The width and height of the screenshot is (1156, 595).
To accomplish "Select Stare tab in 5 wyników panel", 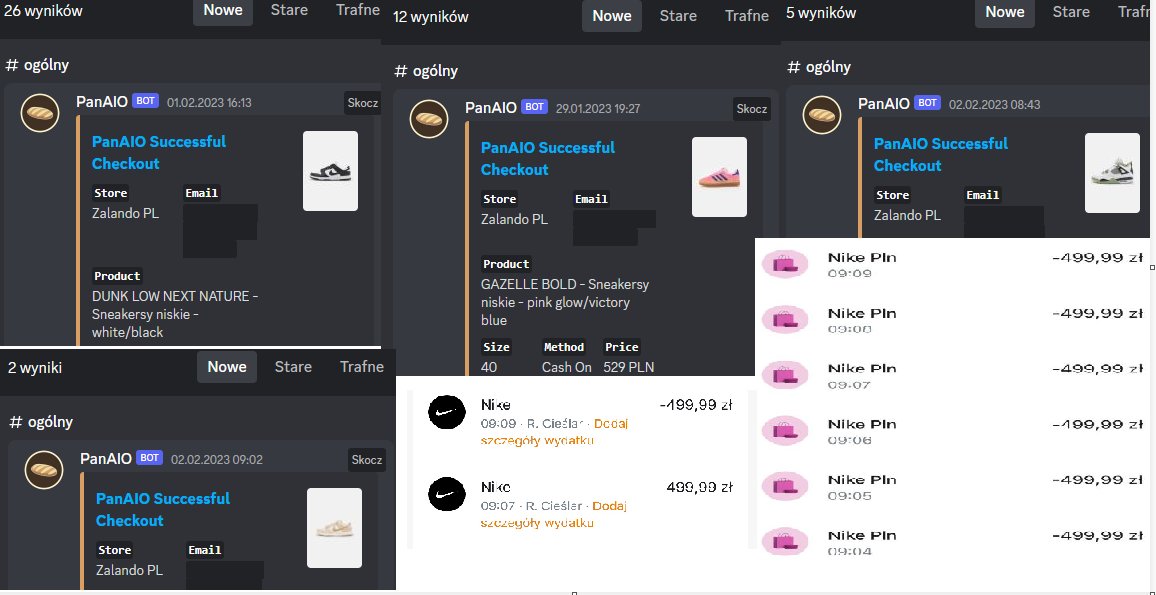I will click(x=1071, y=13).
